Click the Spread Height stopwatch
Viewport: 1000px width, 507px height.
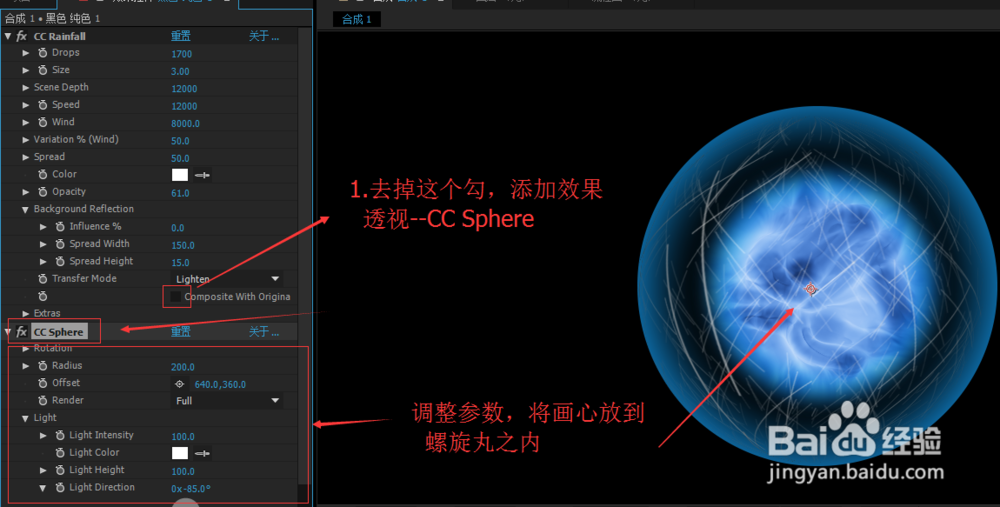(x=60, y=261)
